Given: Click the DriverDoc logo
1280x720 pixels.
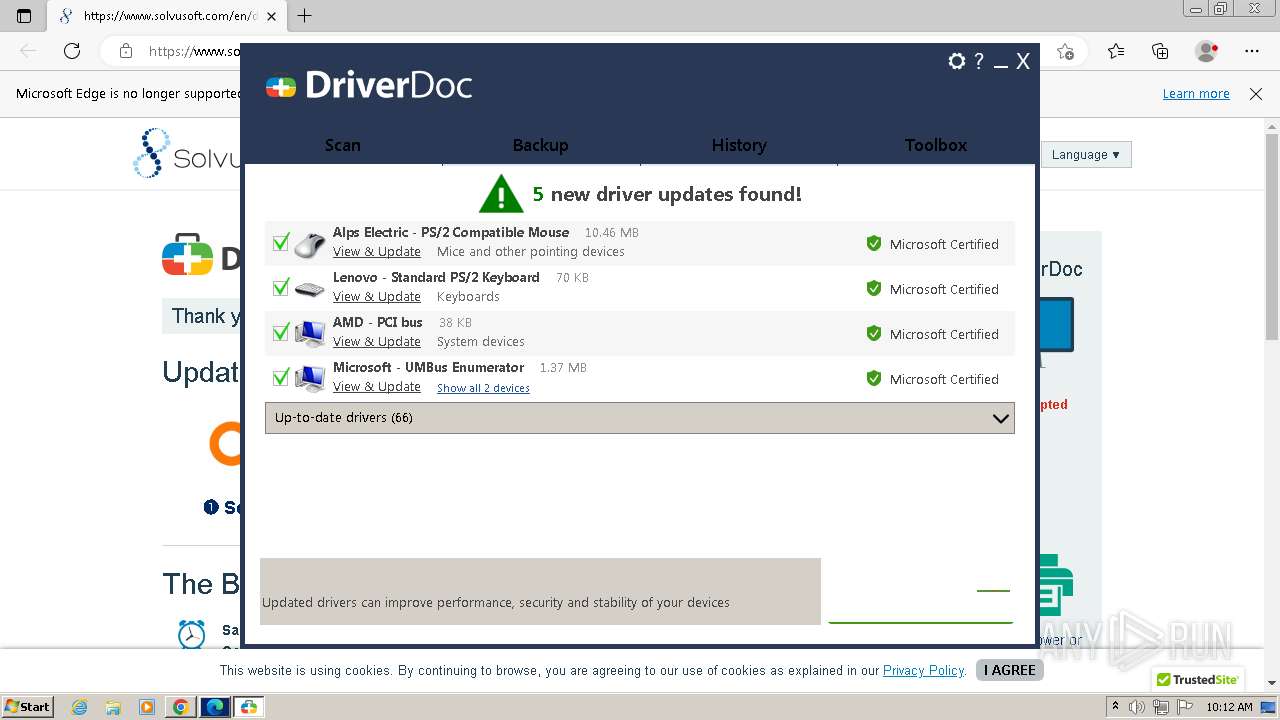Looking at the screenshot, I should [369, 86].
